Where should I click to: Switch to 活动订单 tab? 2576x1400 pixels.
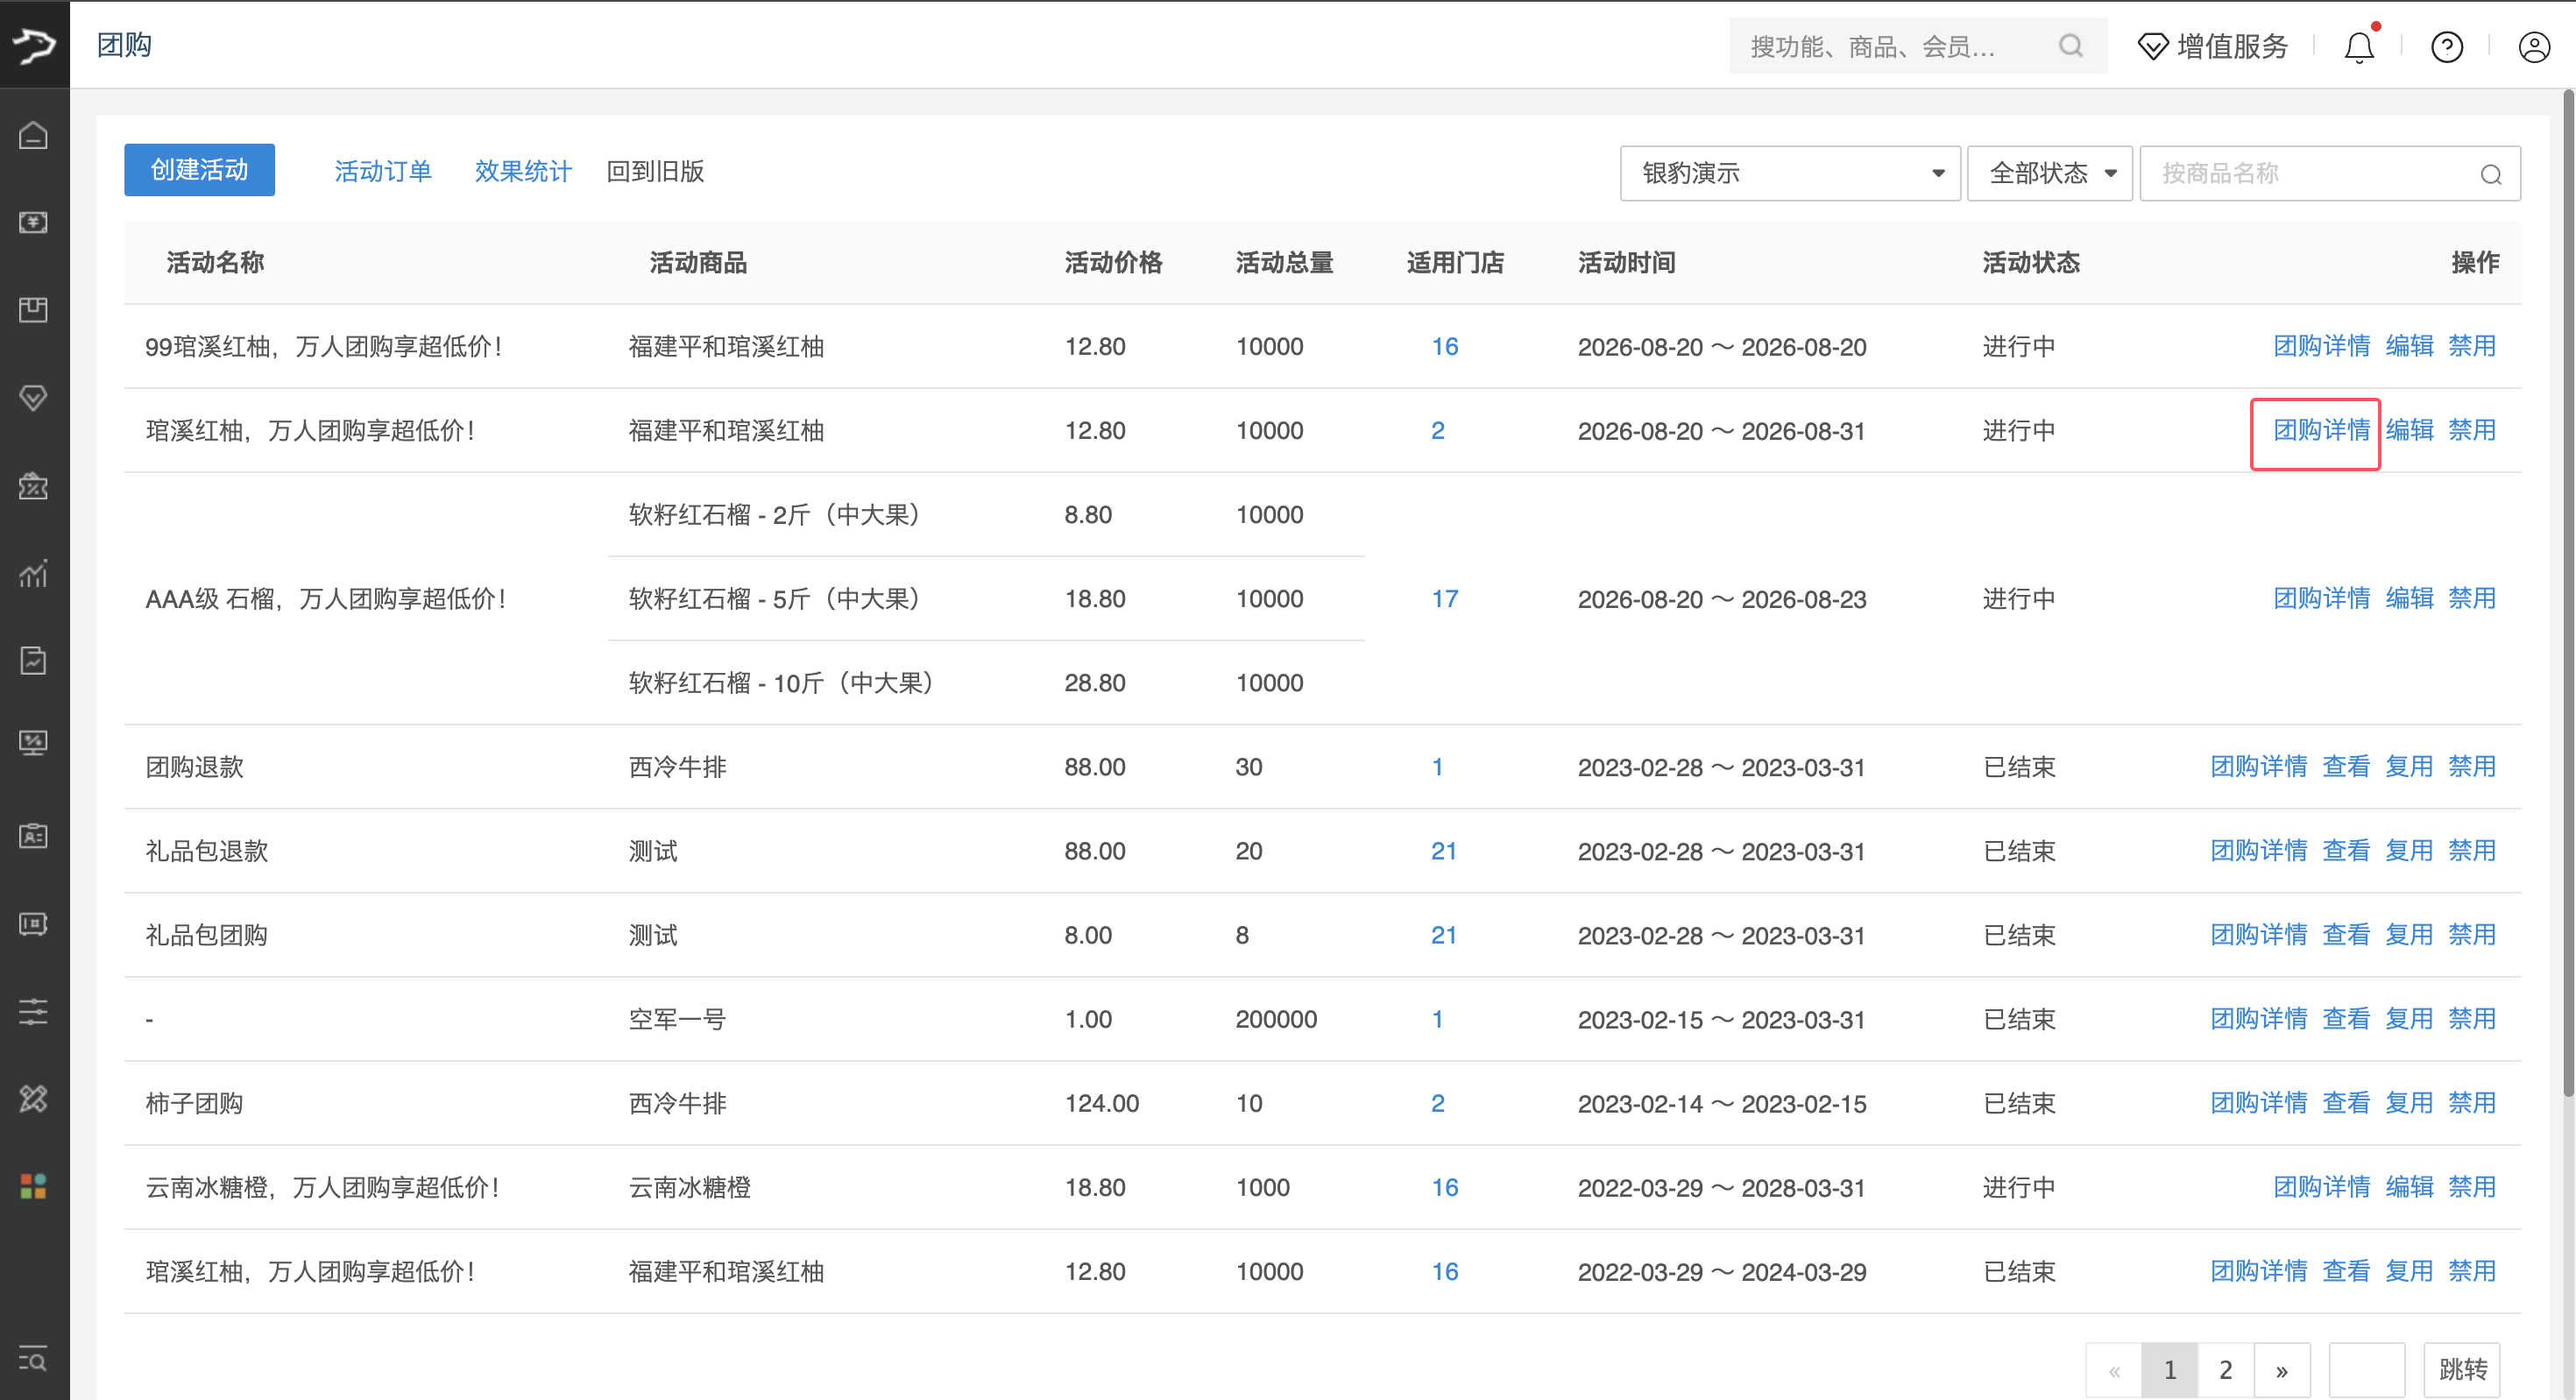point(383,171)
